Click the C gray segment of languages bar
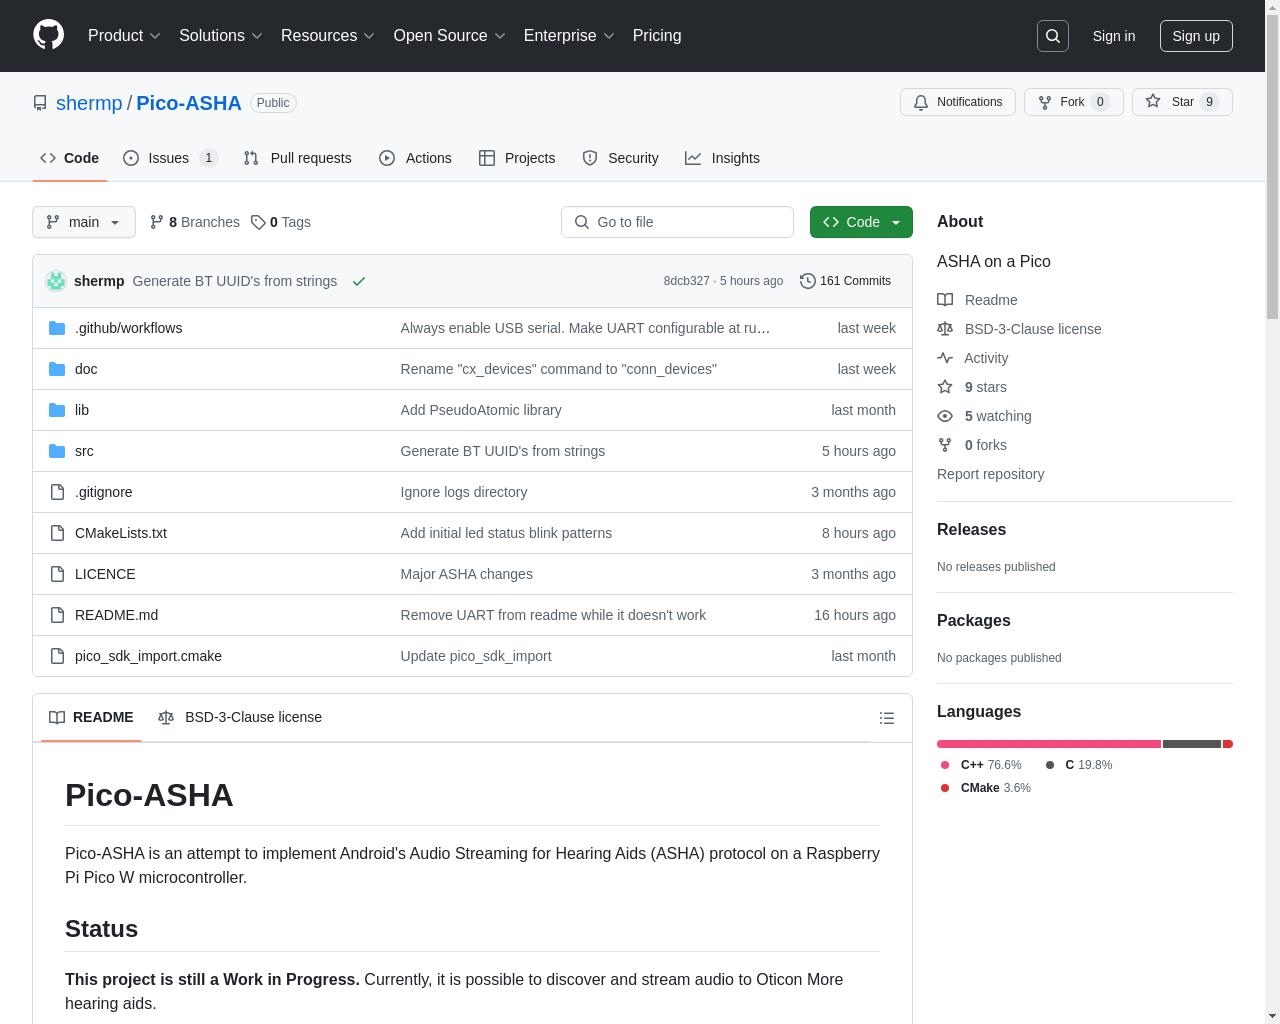Viewport: 1280px width, 1024px height. (x=1192, y=744)
